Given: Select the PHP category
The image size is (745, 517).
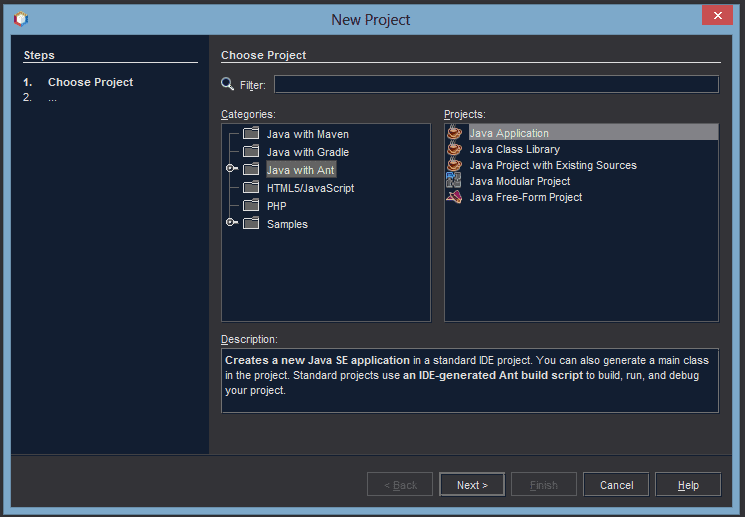Looking at the screenshot, I should tap(277, 206).
